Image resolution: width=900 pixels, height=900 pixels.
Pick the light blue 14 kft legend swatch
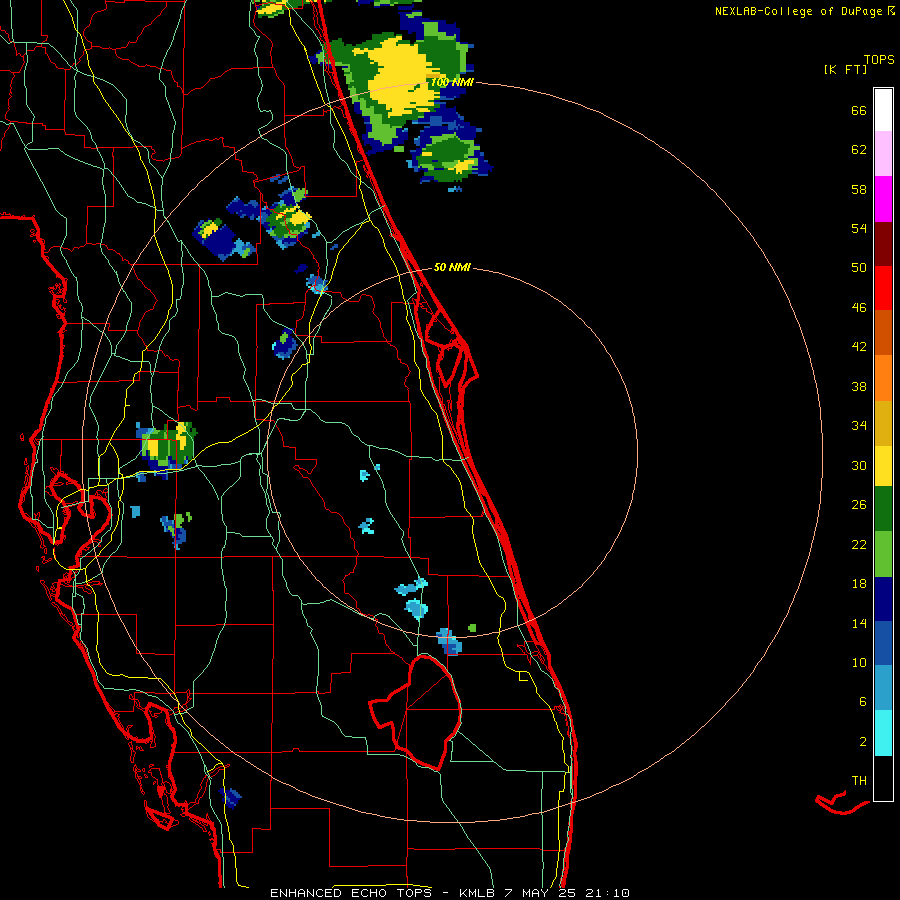(x=883, y=688)
